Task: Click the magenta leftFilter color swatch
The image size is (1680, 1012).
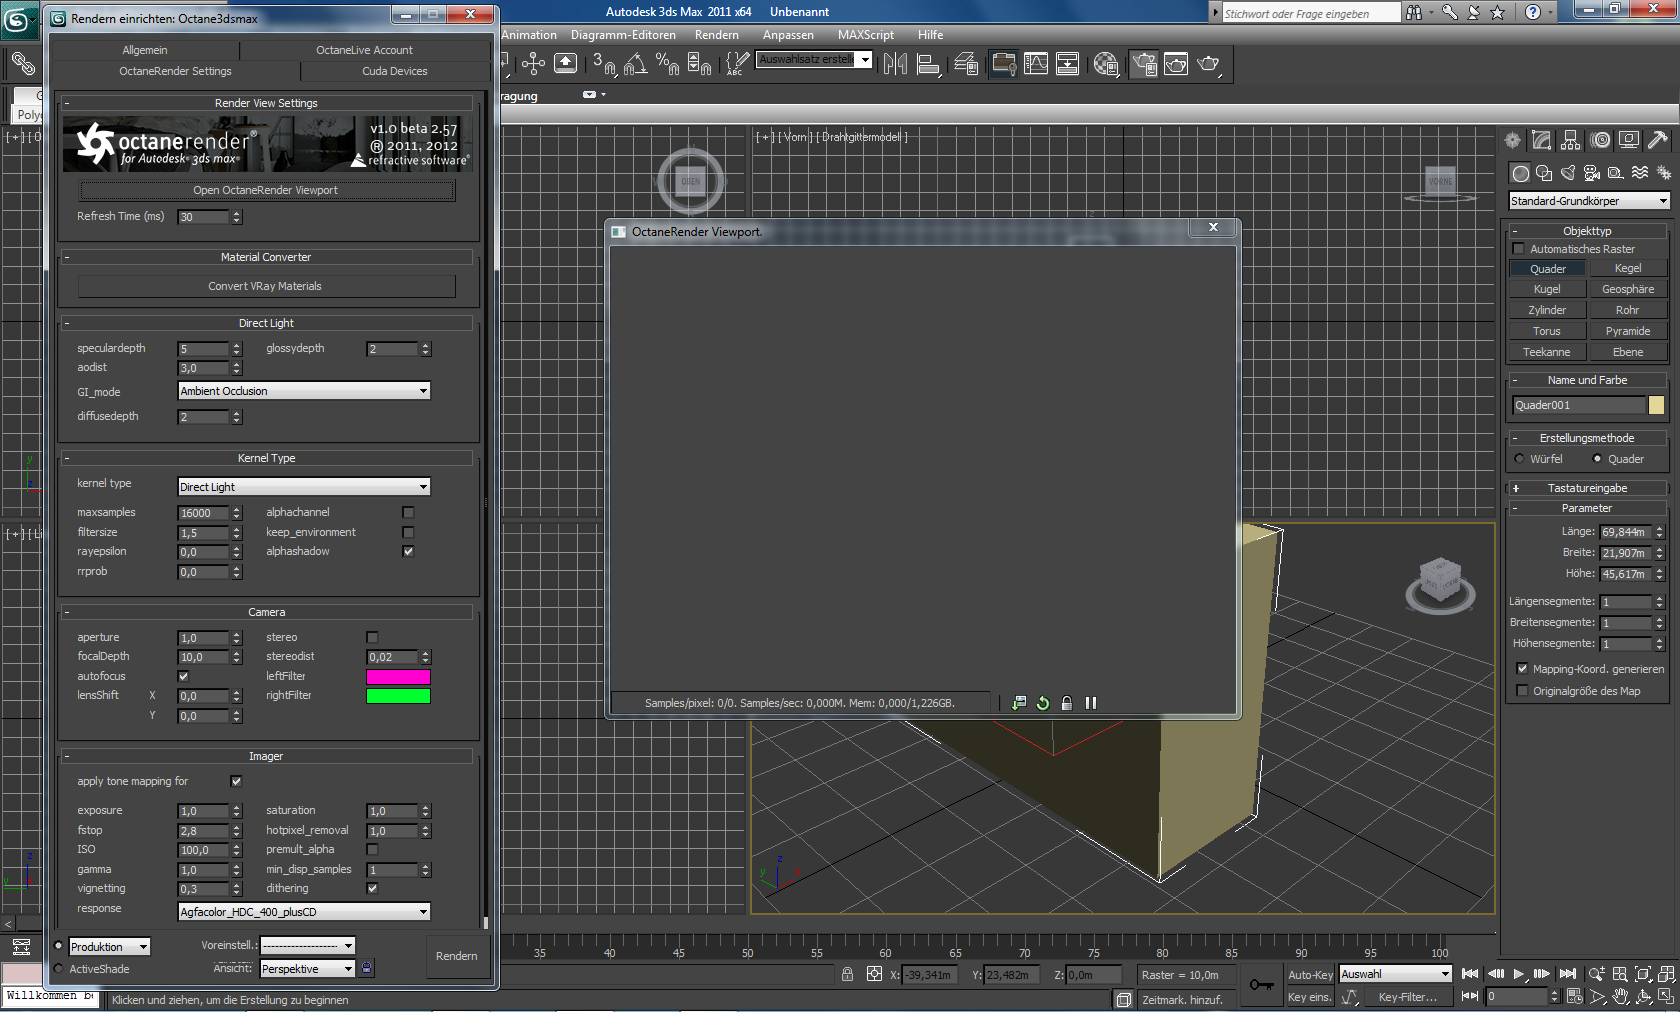Action: click(x=398, y=677)
